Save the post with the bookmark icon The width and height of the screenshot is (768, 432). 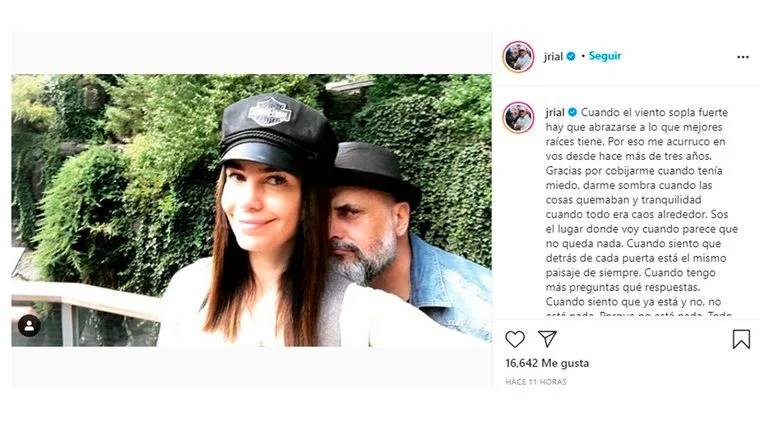(741, 339)
